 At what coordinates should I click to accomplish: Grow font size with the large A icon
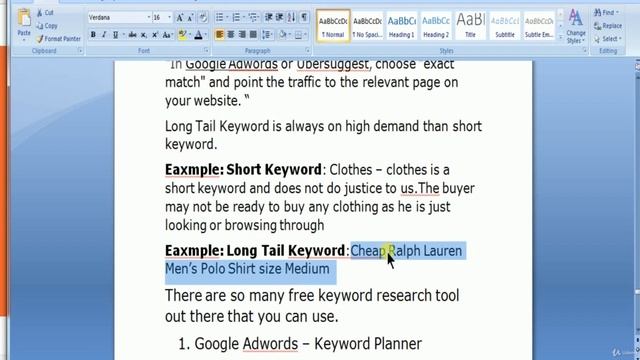pos(180,18)
